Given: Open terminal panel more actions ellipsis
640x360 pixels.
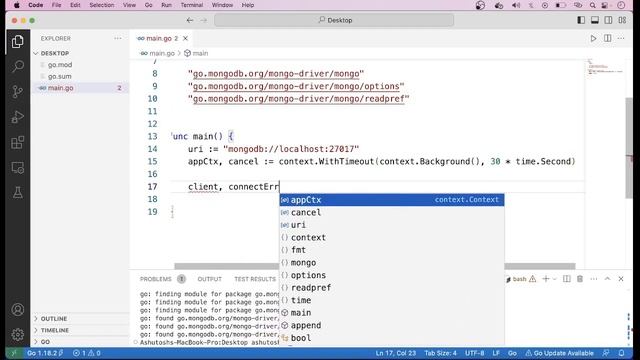Looking at the screenshot, I should point(593,279).
